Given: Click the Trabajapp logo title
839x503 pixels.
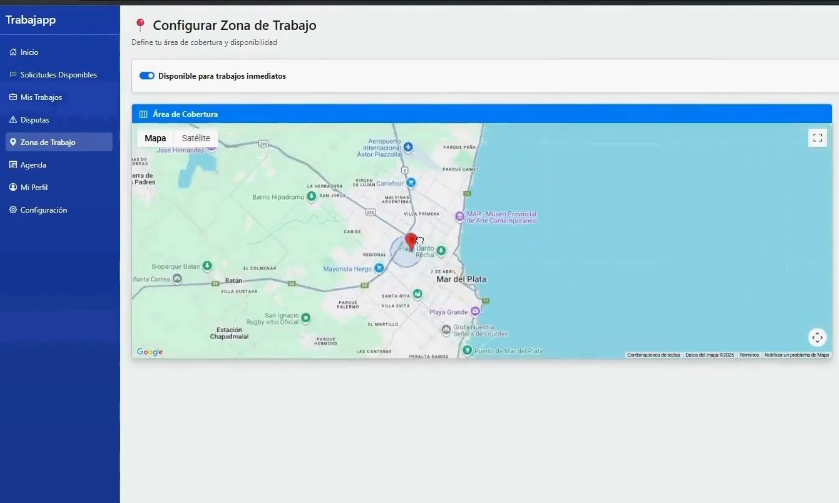Looking at the screenshot, I should 30,20.
